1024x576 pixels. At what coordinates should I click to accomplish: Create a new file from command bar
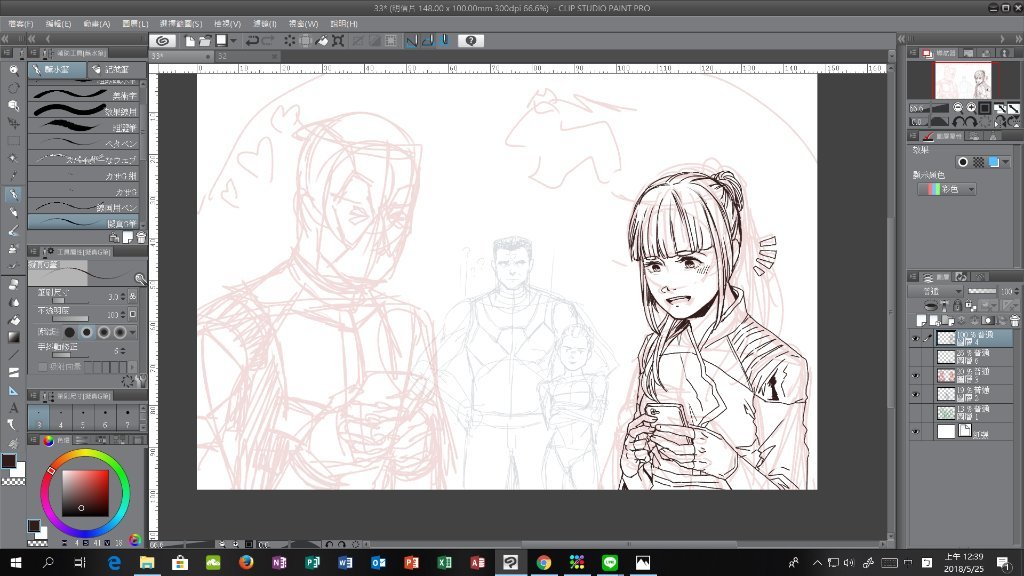coord(189,40)
